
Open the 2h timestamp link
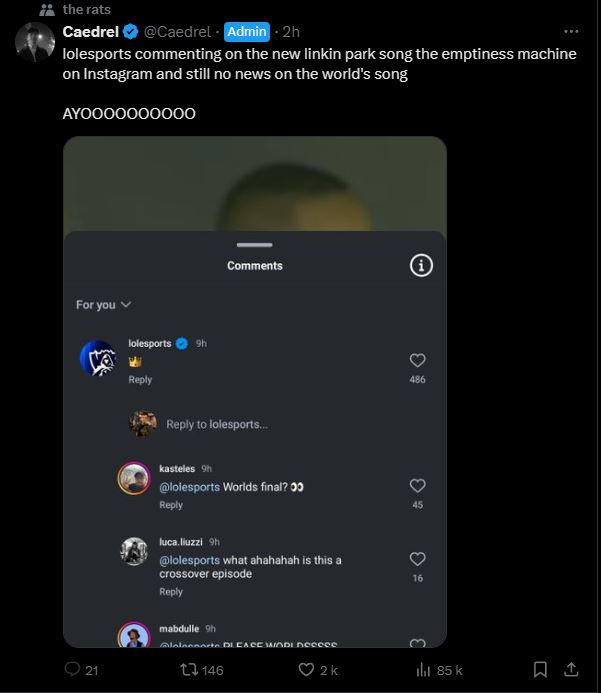coord(291,31)
